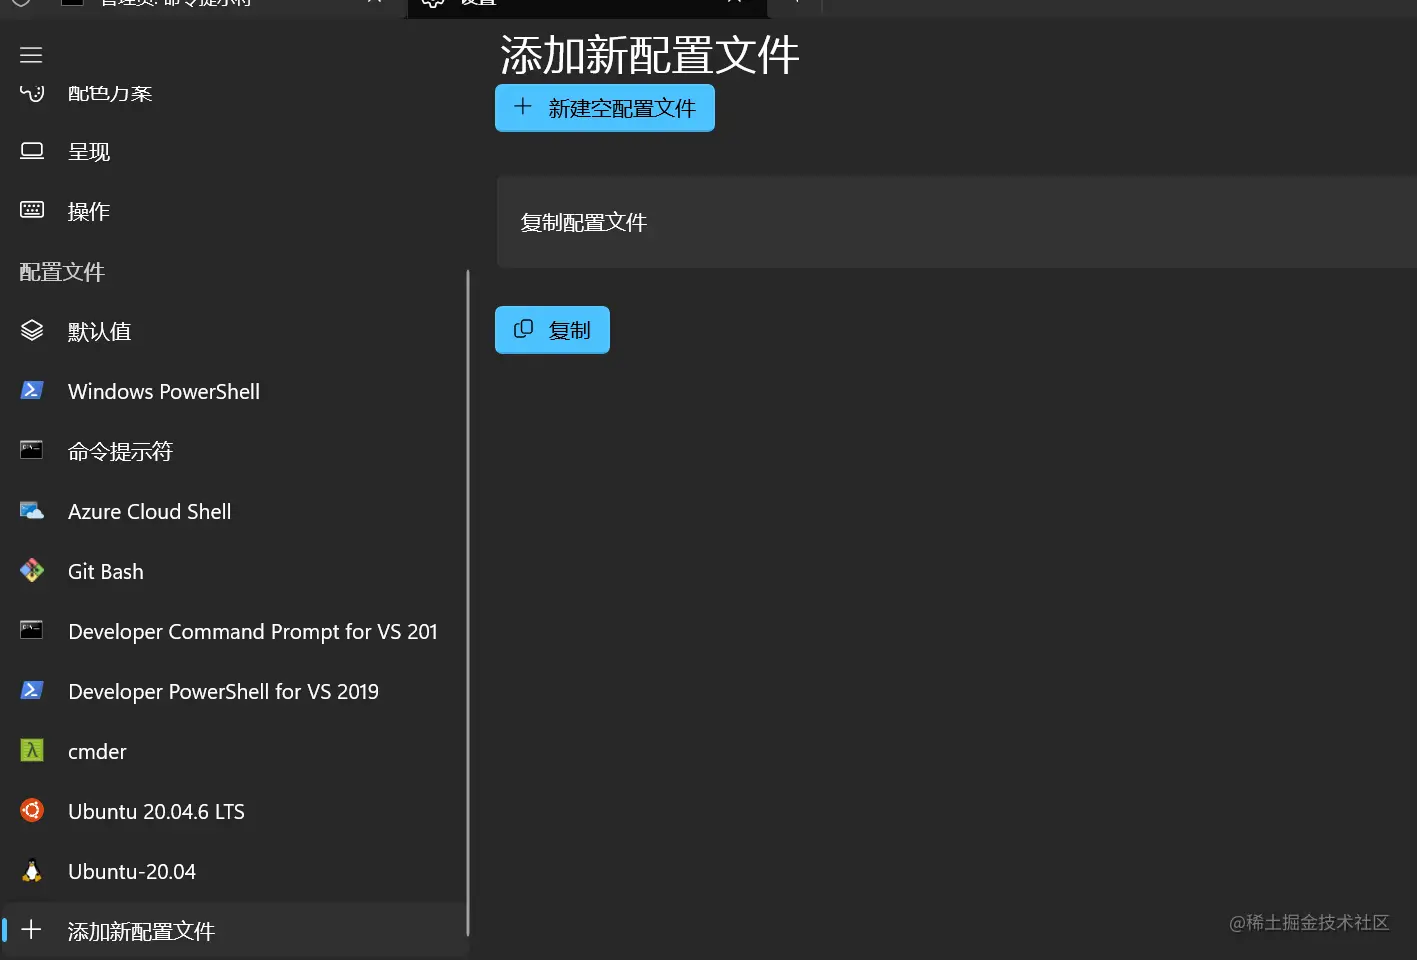This screenshot has height=960, width=1417.
Task: Select the 默认值 profile entry
Action: tap(234, 331)
